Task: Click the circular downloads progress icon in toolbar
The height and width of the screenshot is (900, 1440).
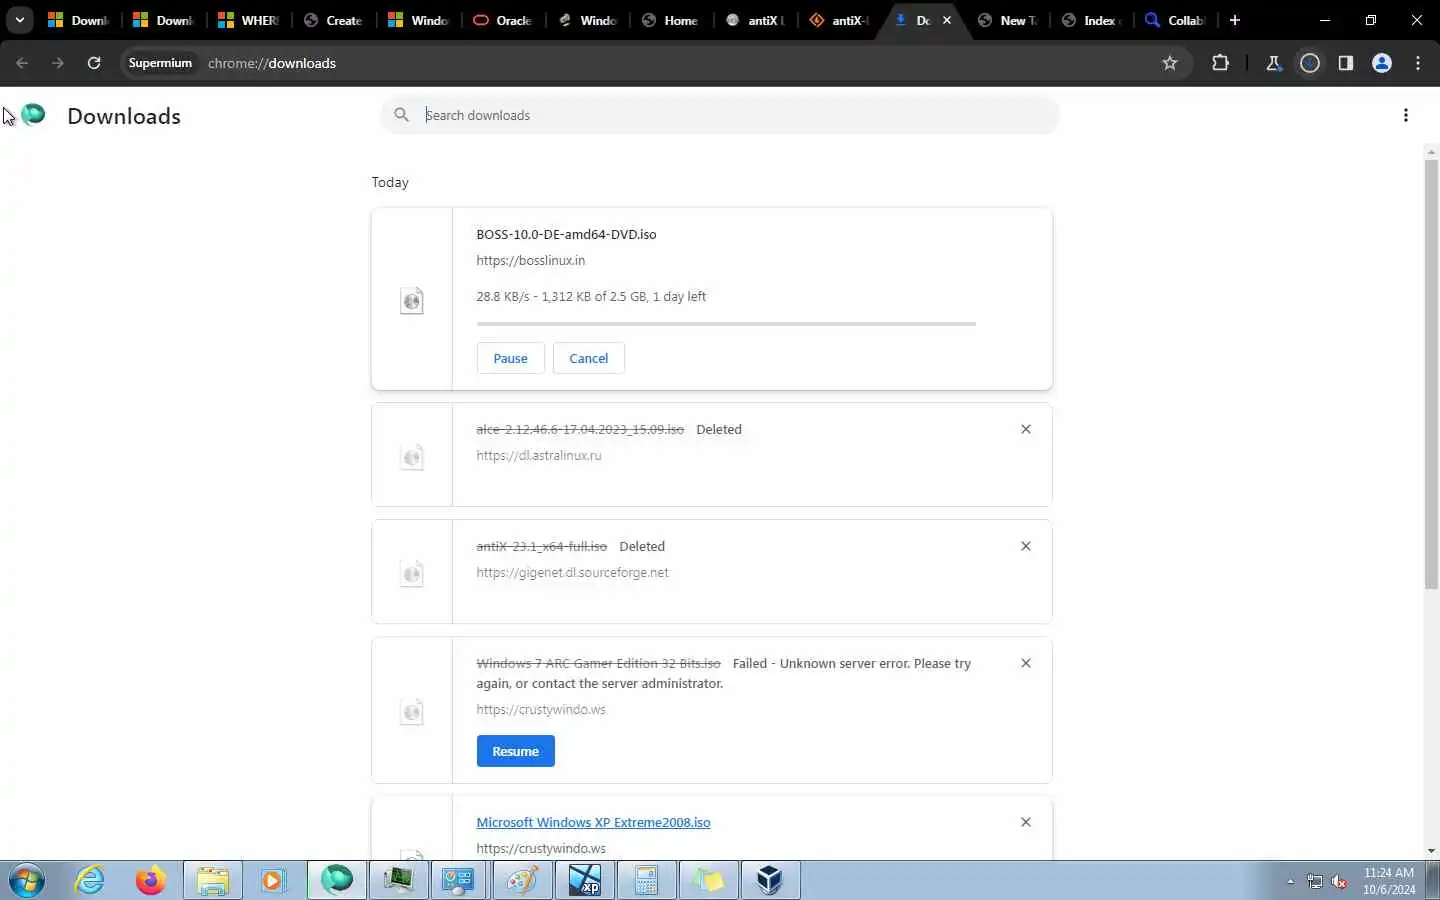Action: coord(1310,63)
